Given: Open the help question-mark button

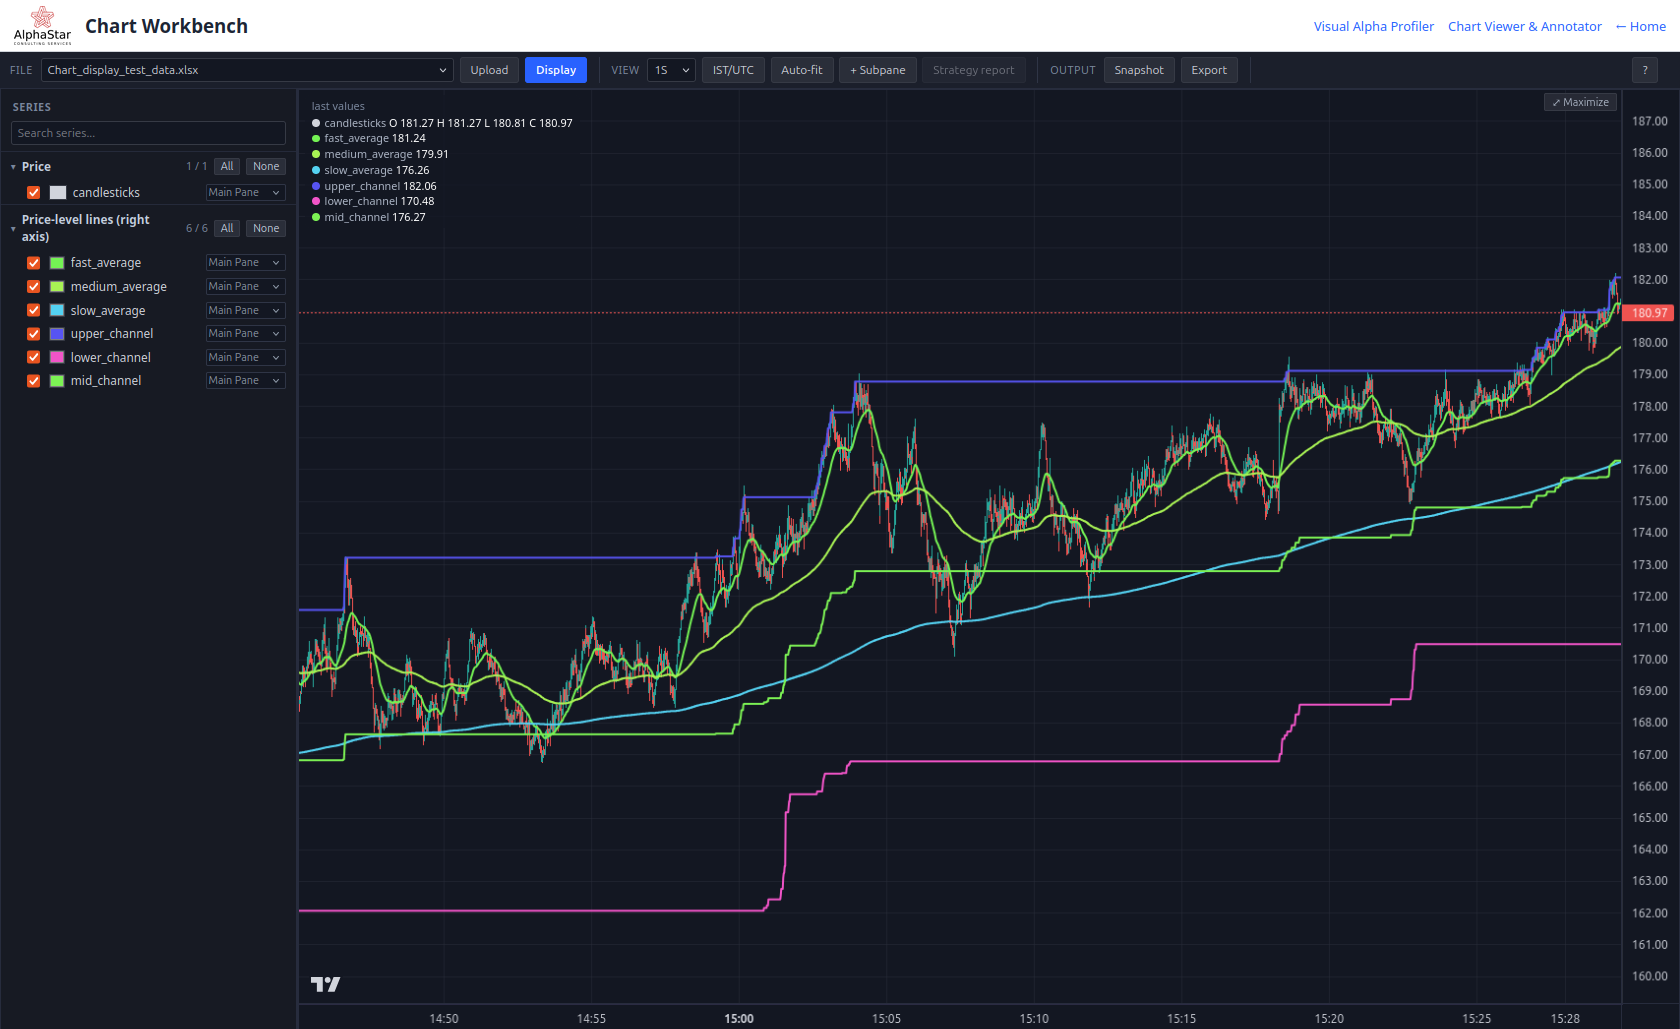Looking at the screenshot, I should click(x=1645, y=70).
